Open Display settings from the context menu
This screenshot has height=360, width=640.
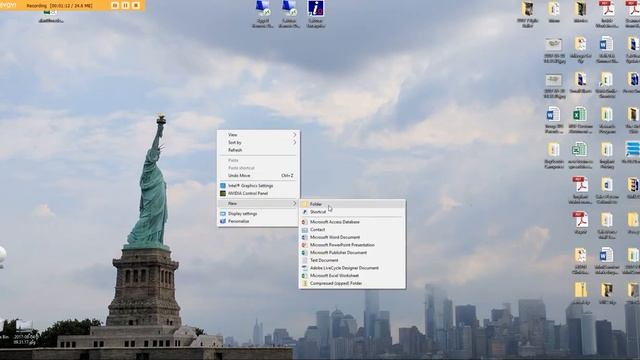tap(258, 213)
